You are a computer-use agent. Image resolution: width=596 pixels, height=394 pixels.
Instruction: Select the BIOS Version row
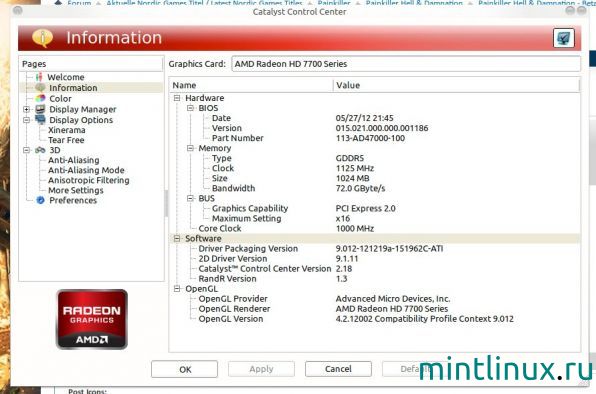(375, 128)
